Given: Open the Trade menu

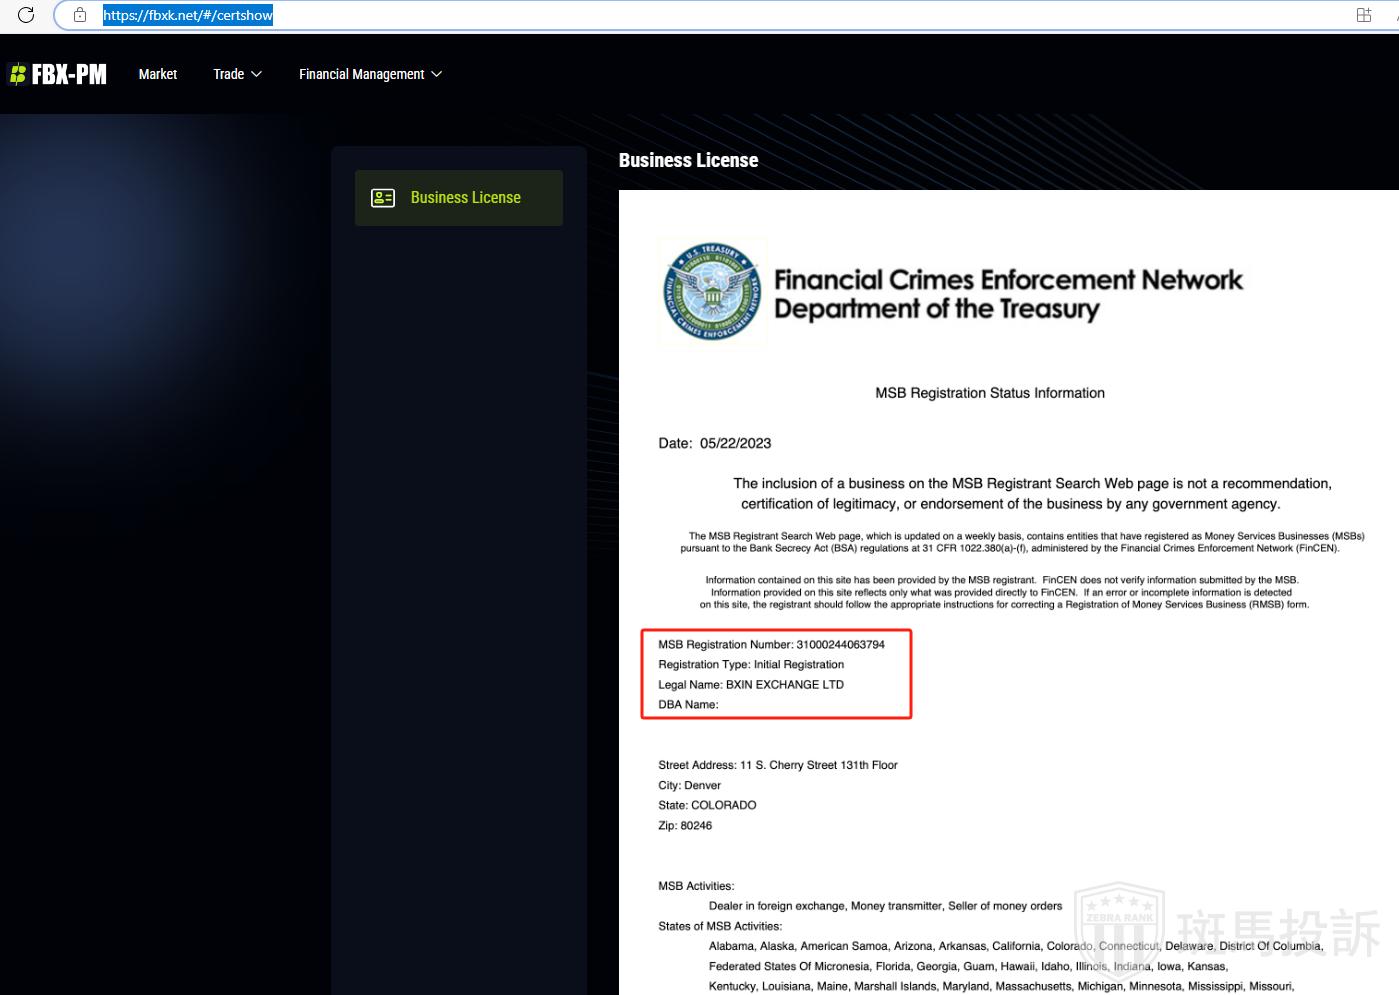Looking at the screenshot, I should (x=229, y=74).
